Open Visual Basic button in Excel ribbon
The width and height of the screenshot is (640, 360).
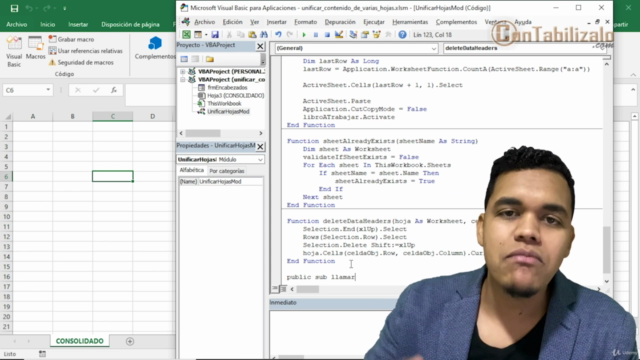point(14,51)
